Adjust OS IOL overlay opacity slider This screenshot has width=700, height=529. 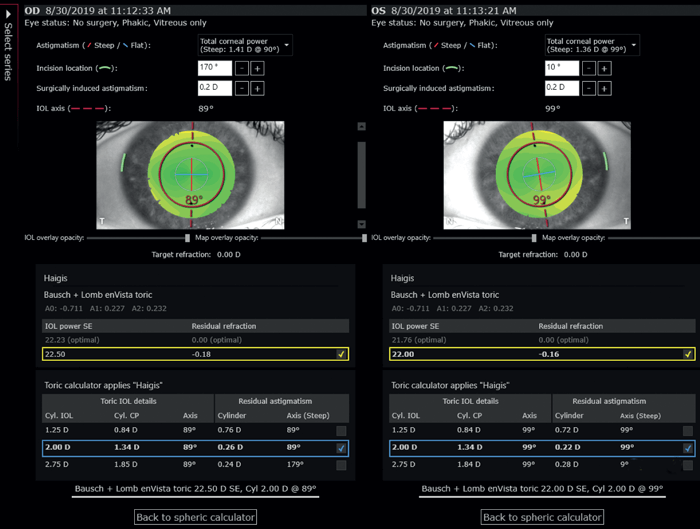534,238
